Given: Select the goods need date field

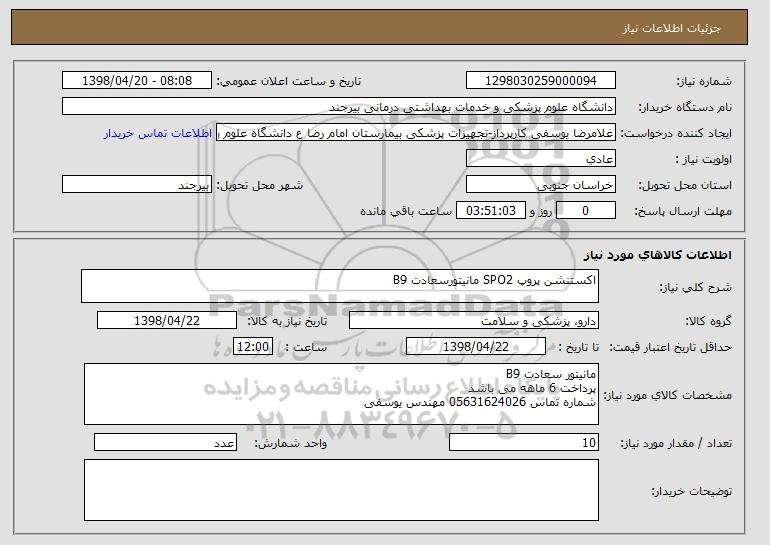Looking at the screenshot, I should [167, 321].
